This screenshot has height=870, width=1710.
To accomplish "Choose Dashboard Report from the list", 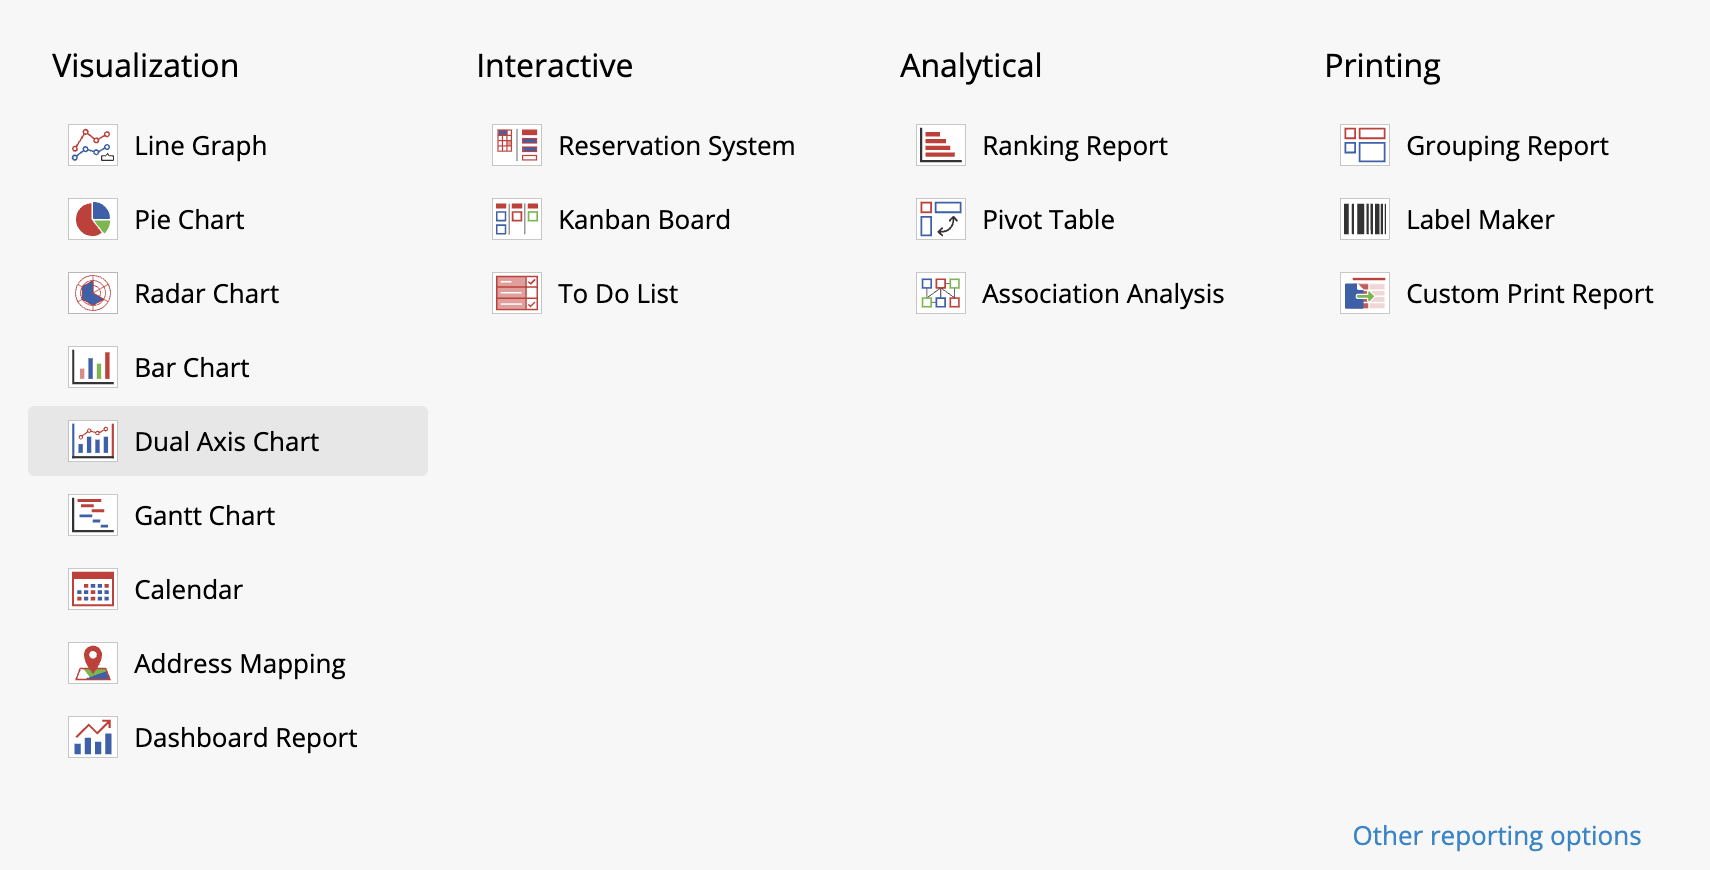I will click(x=245, y=738).
